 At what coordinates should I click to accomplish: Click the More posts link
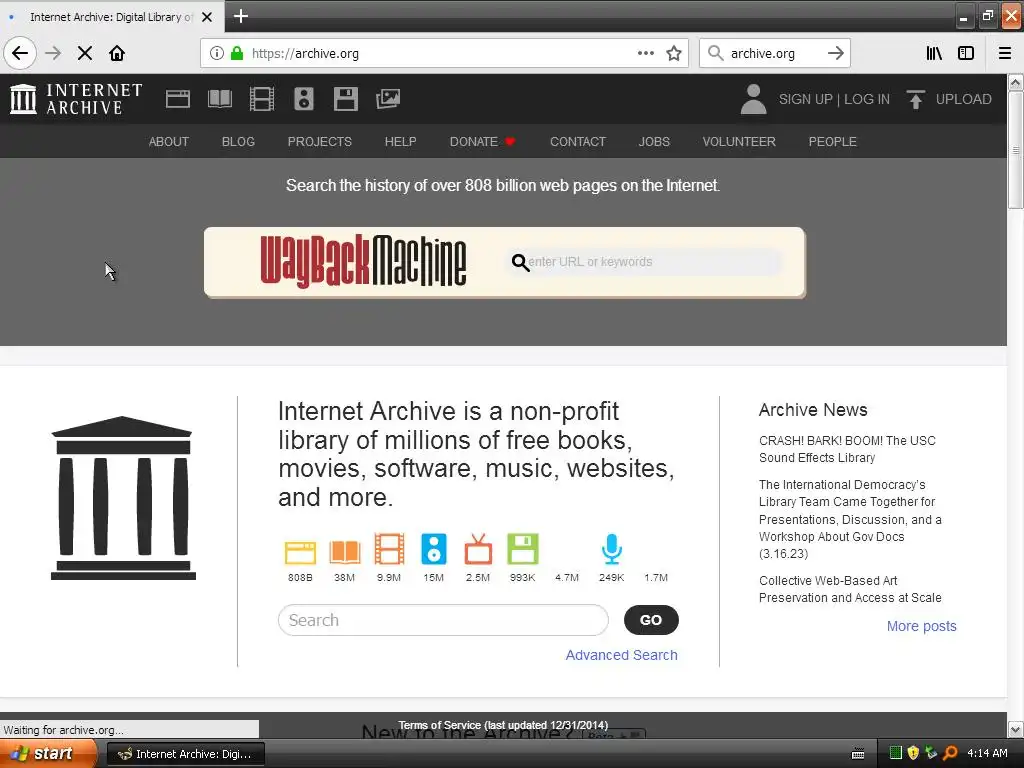921,626
